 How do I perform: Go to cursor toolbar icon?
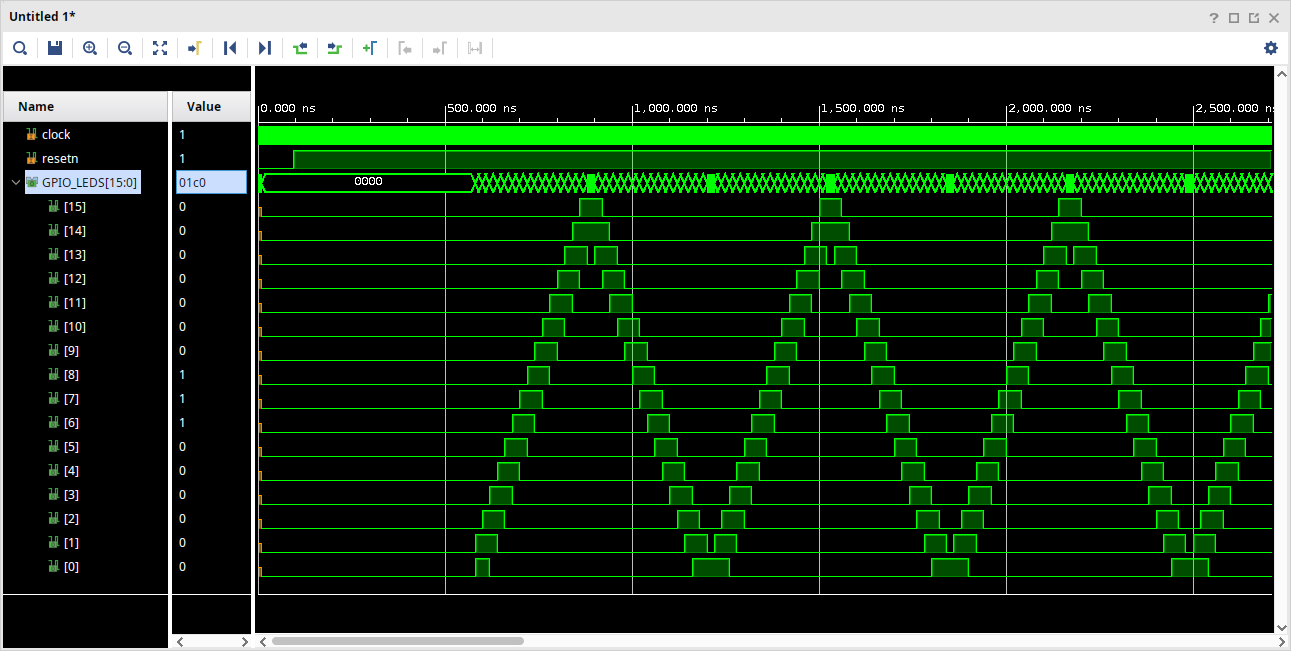195,48
